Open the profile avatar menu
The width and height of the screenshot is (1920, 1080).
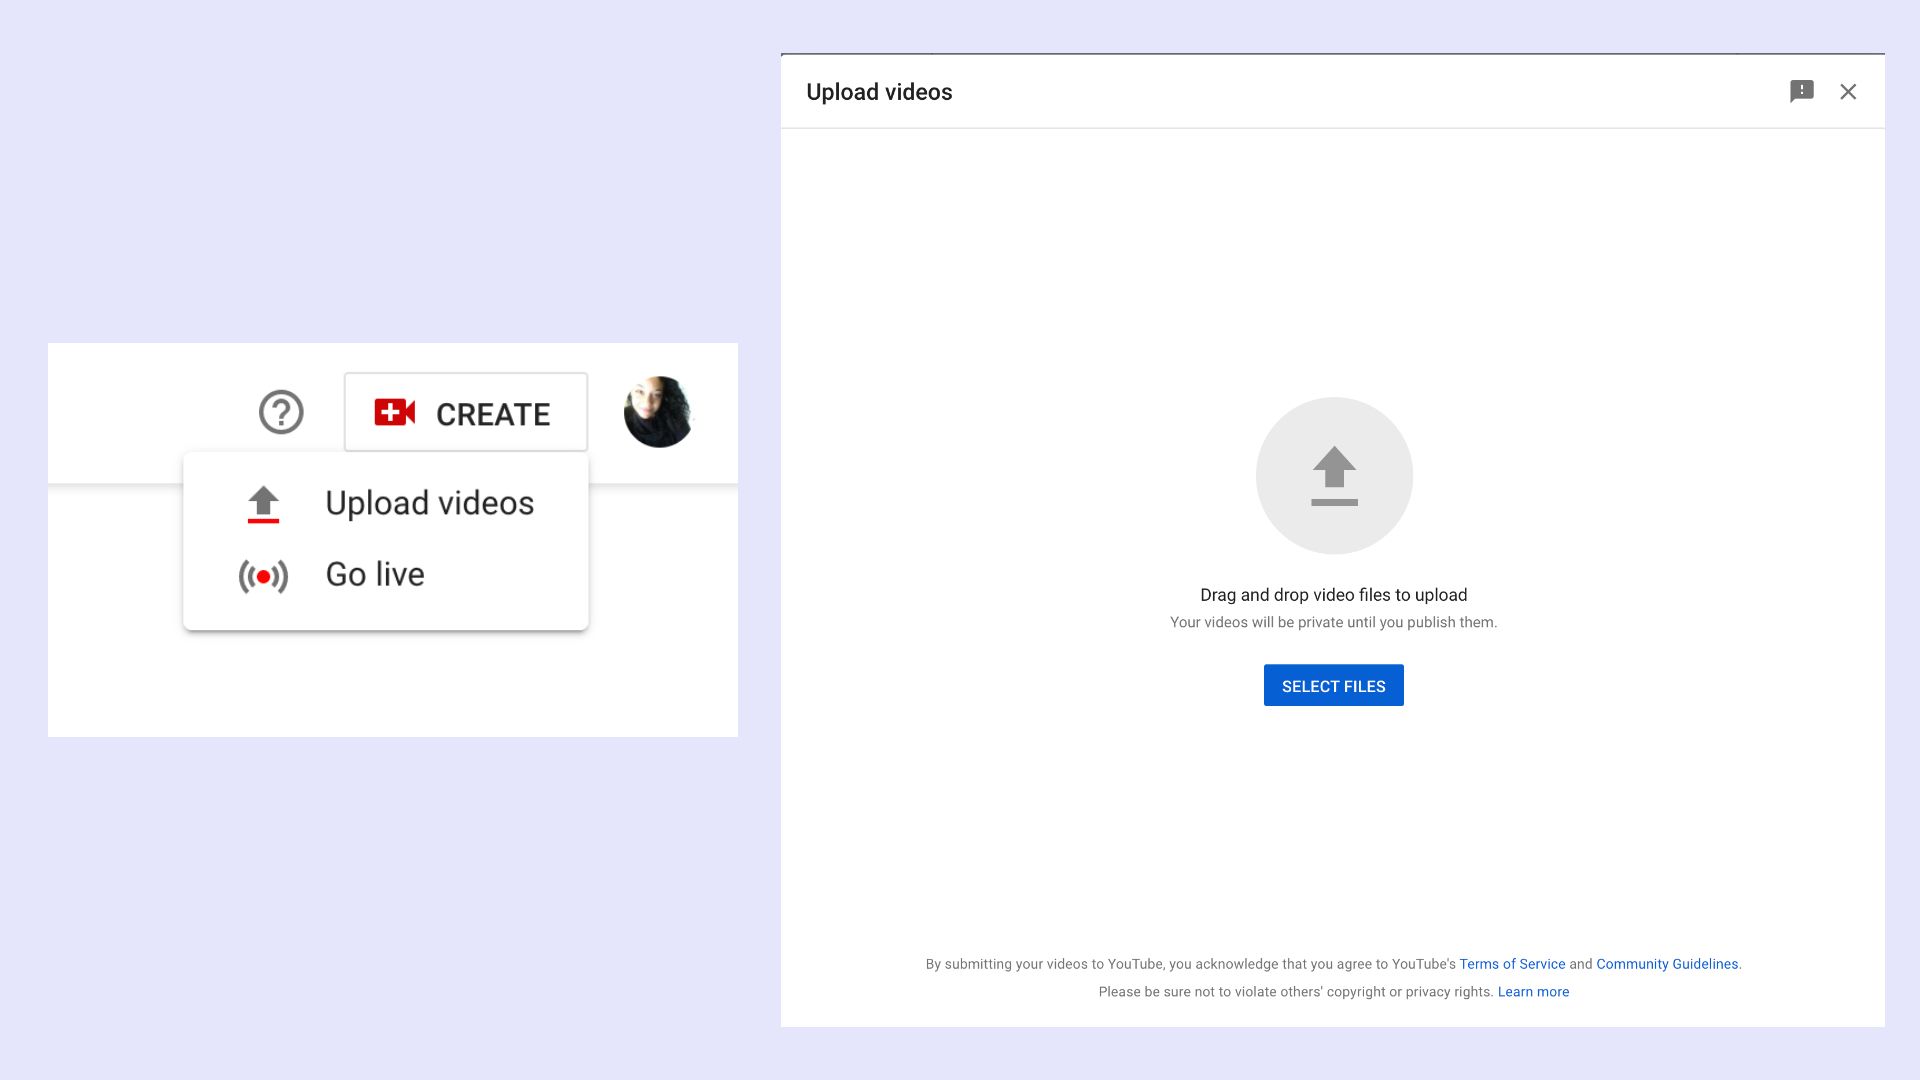point(658,412)
